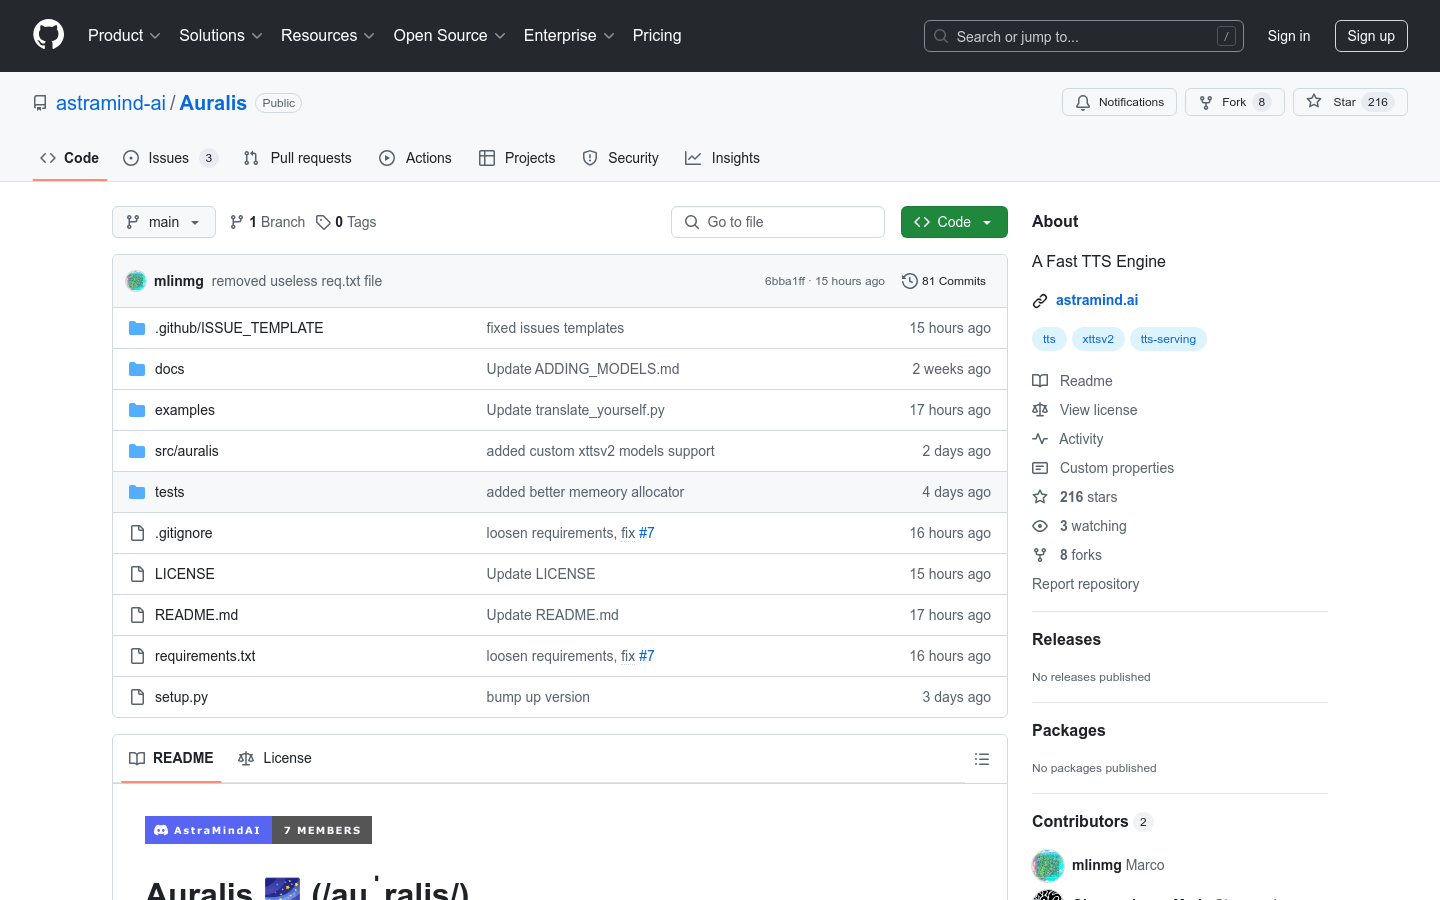
Task: Select the Code tab
Action: point(70,158)
